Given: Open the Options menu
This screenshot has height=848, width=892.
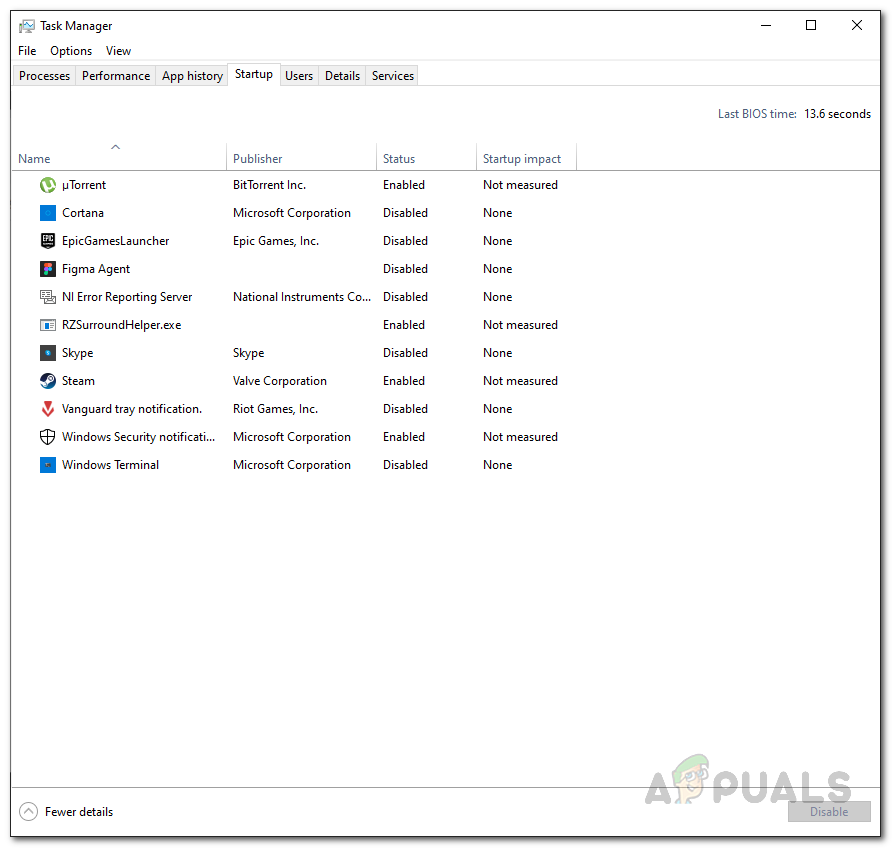Looking at the screenshot, I should point(71,51).
